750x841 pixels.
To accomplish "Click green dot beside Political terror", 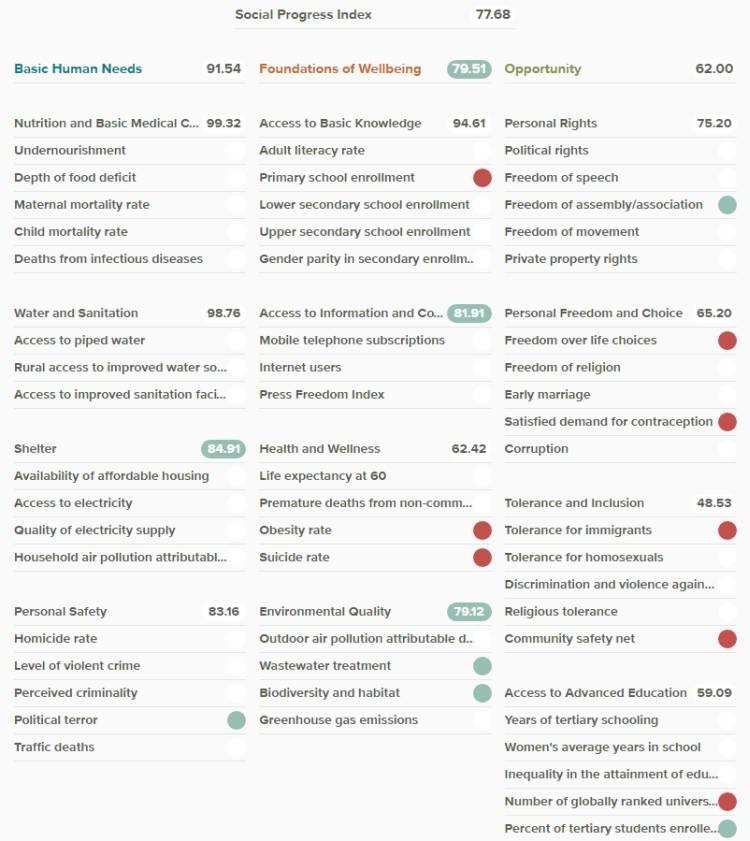I will (236, 720).
